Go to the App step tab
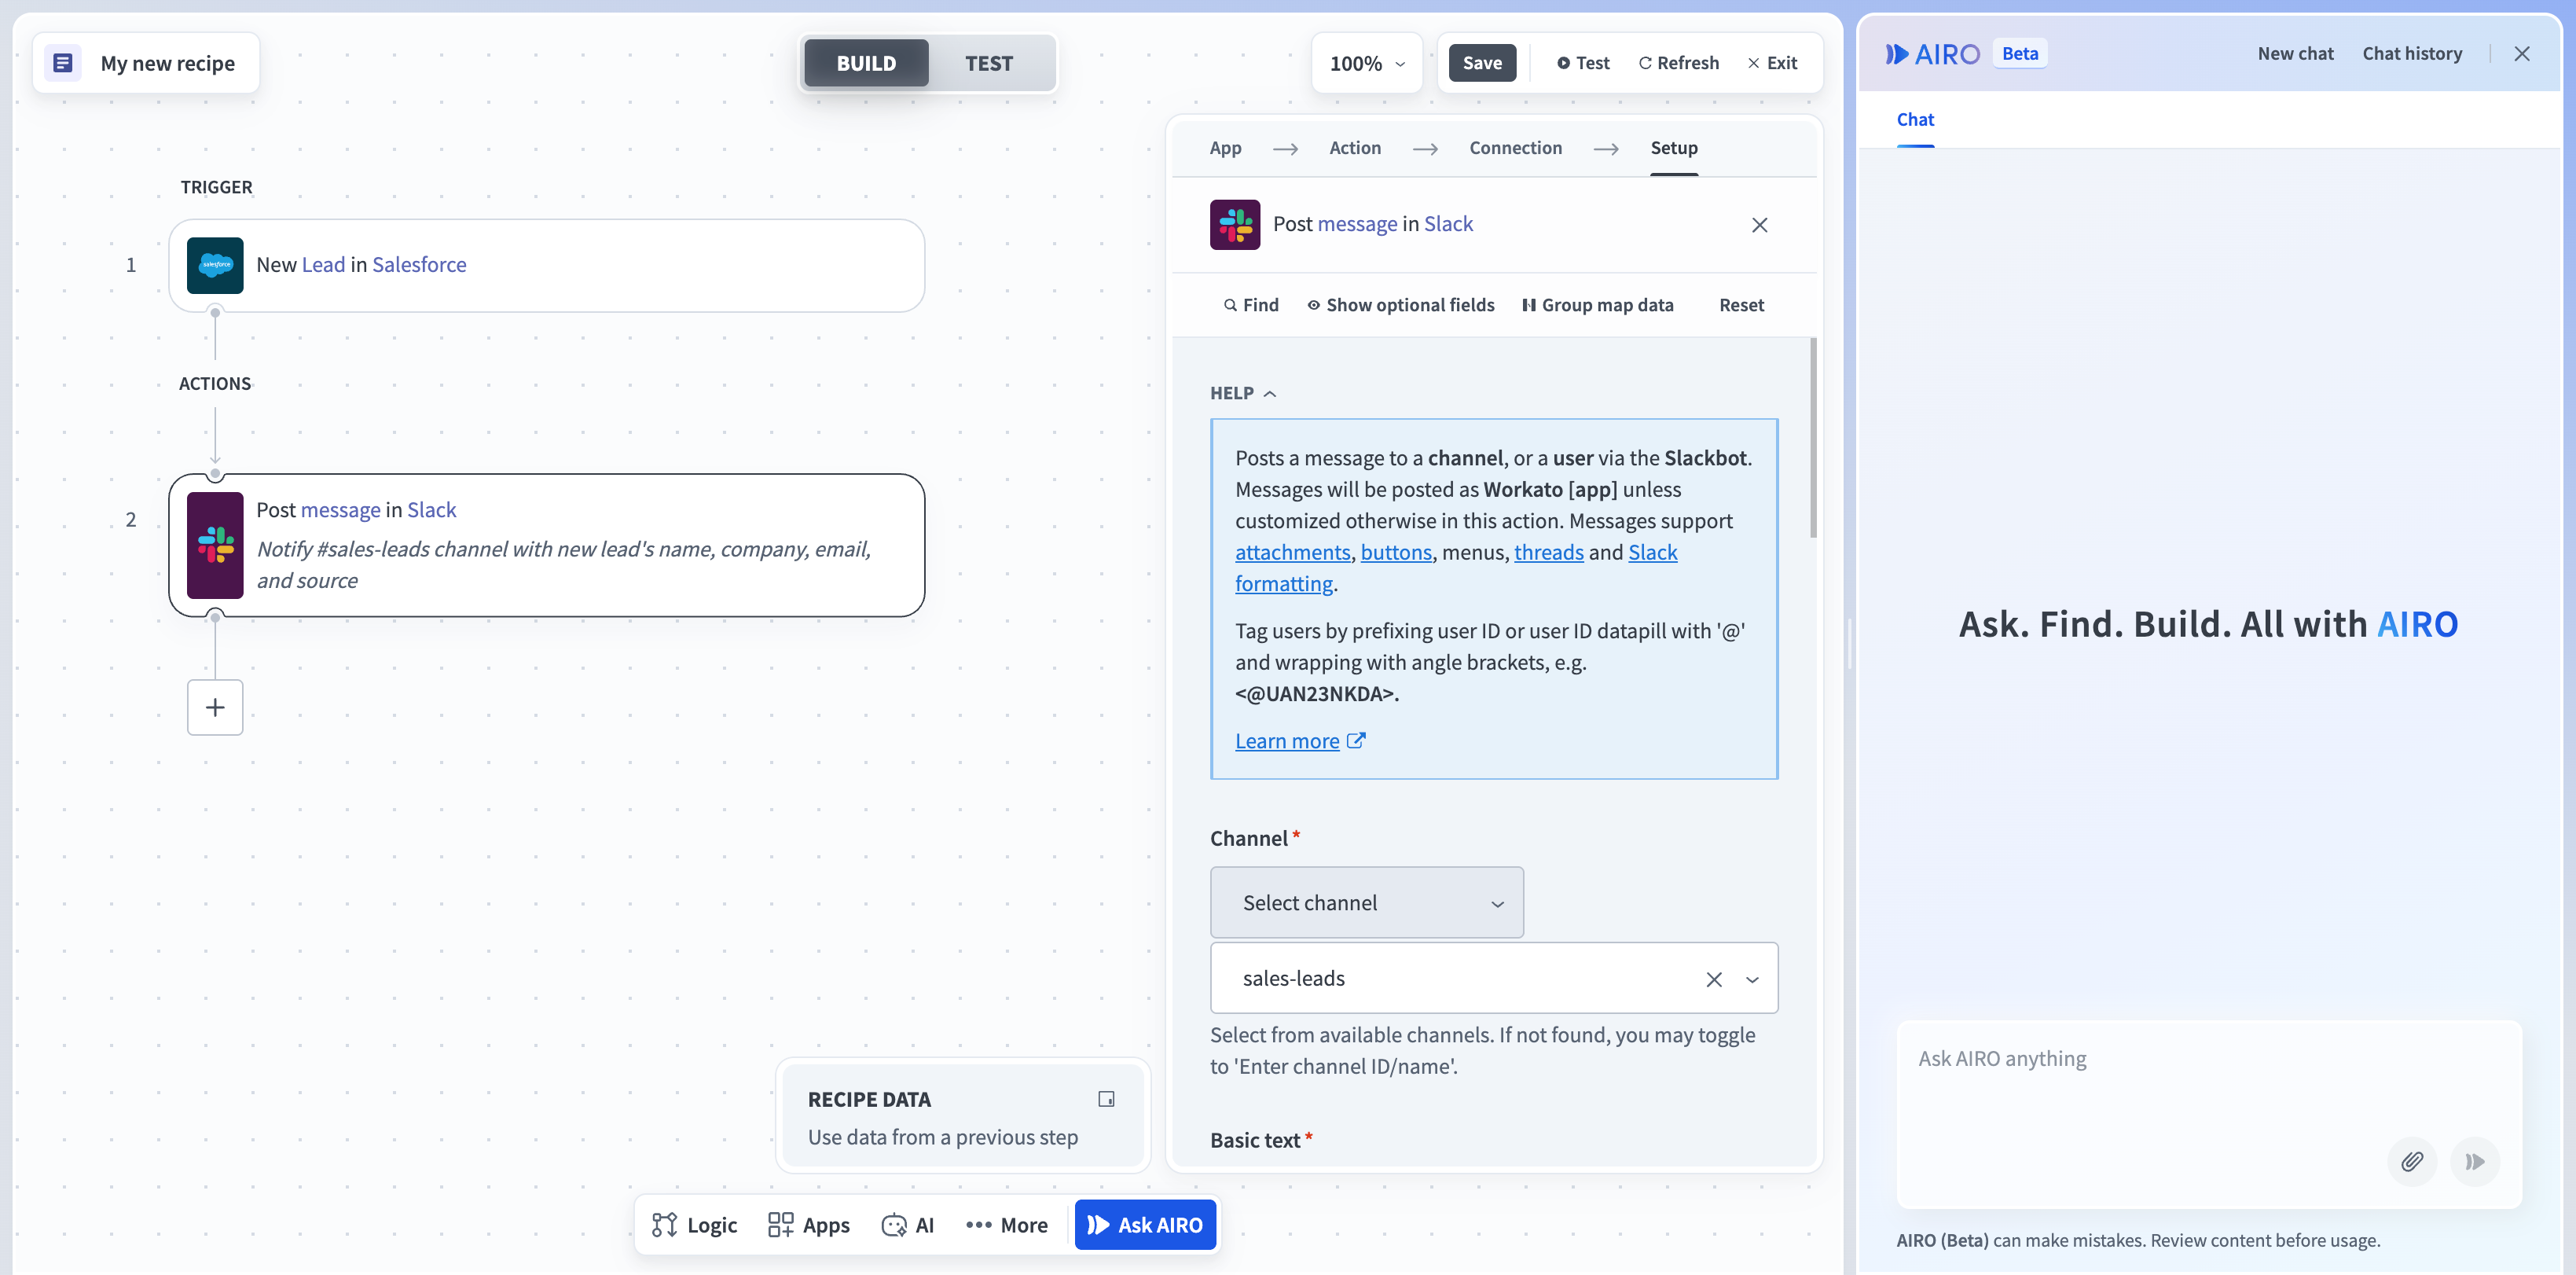2576x1275 pixels. click(1225, 148)
